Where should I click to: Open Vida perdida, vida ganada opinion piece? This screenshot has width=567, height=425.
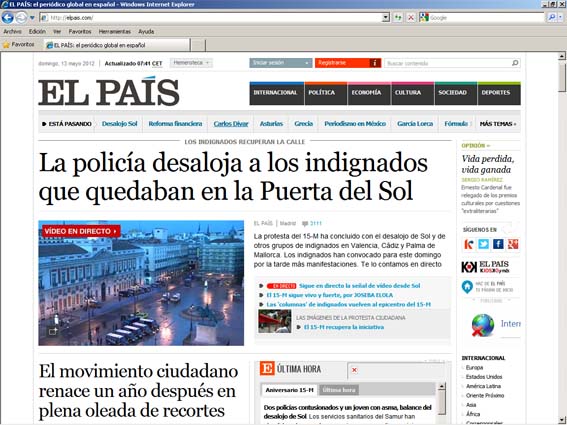pos(487,164)
